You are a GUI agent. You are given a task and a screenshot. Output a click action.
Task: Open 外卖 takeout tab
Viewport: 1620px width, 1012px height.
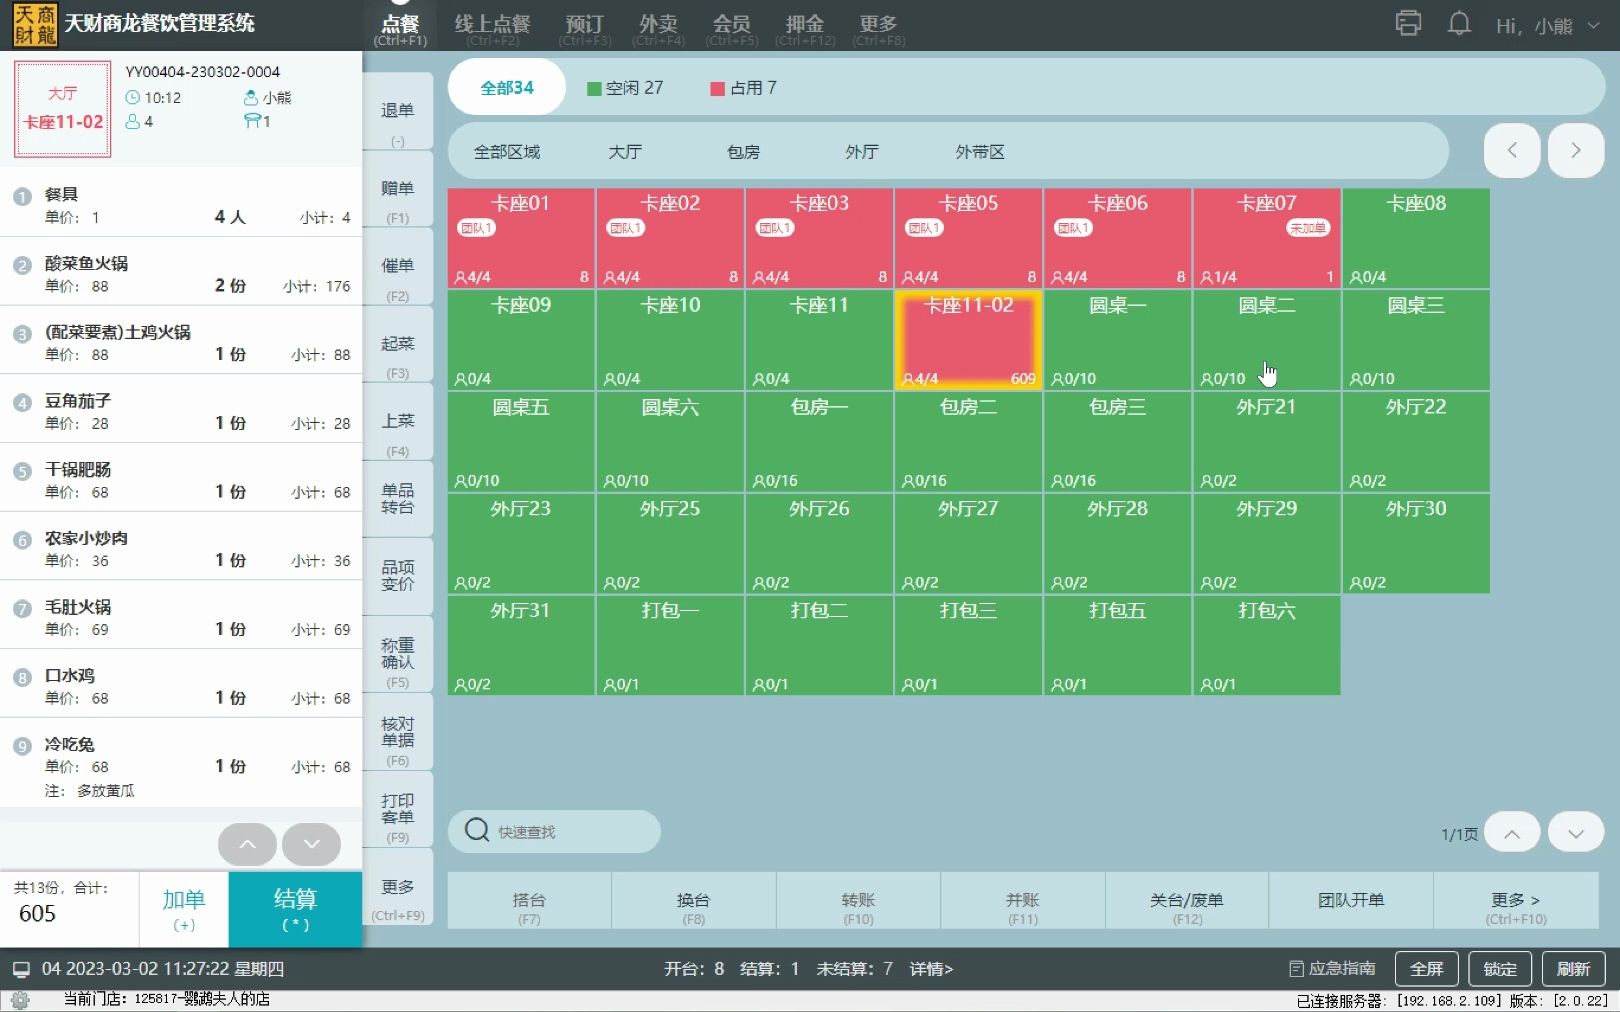coord(658,29)
